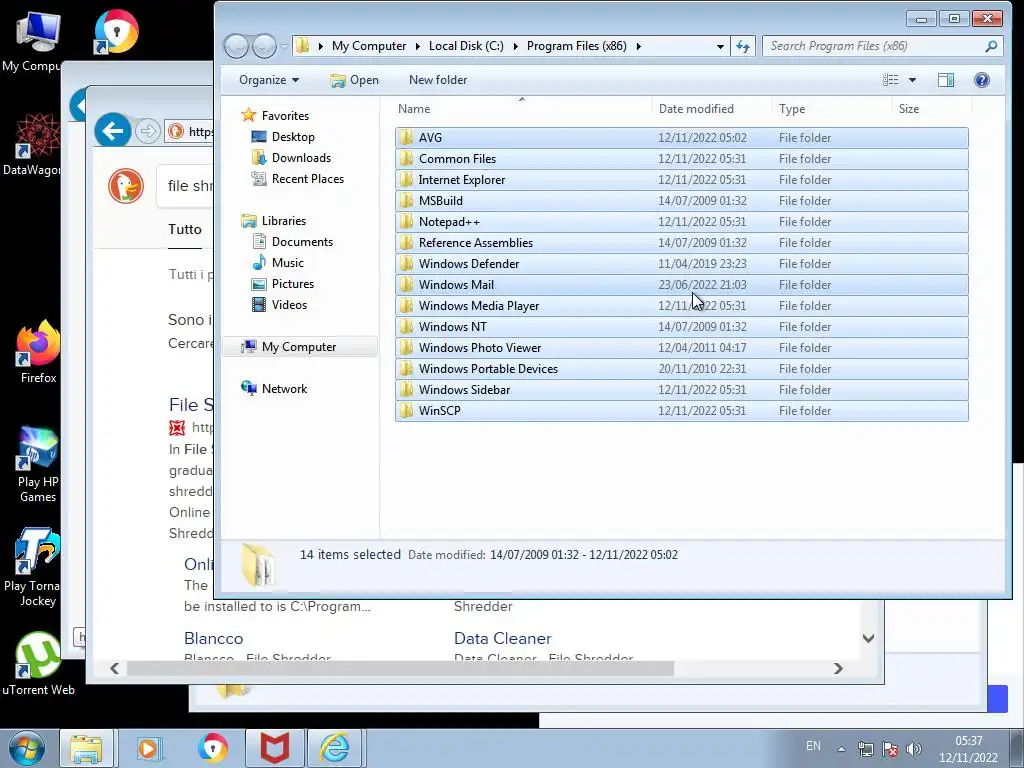Open the recent pages dropdown arrow

tap(284, 46)
